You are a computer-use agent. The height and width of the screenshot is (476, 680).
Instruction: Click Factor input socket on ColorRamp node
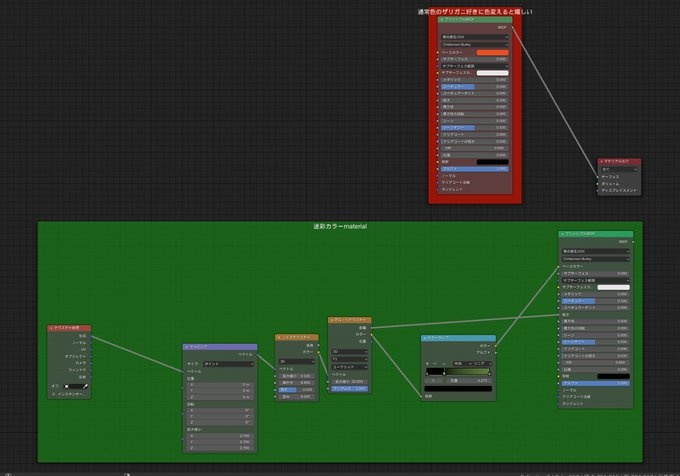pos(421,396)
